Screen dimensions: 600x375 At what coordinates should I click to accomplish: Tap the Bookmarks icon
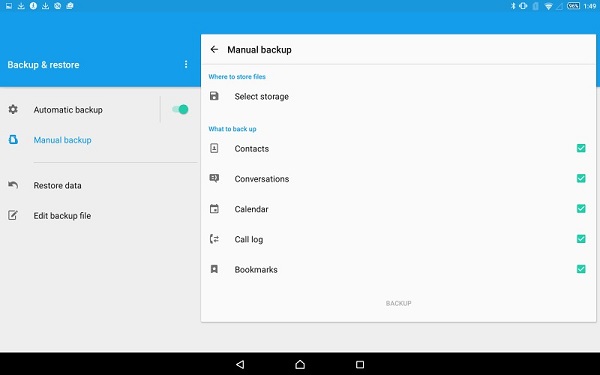(214, 269)
